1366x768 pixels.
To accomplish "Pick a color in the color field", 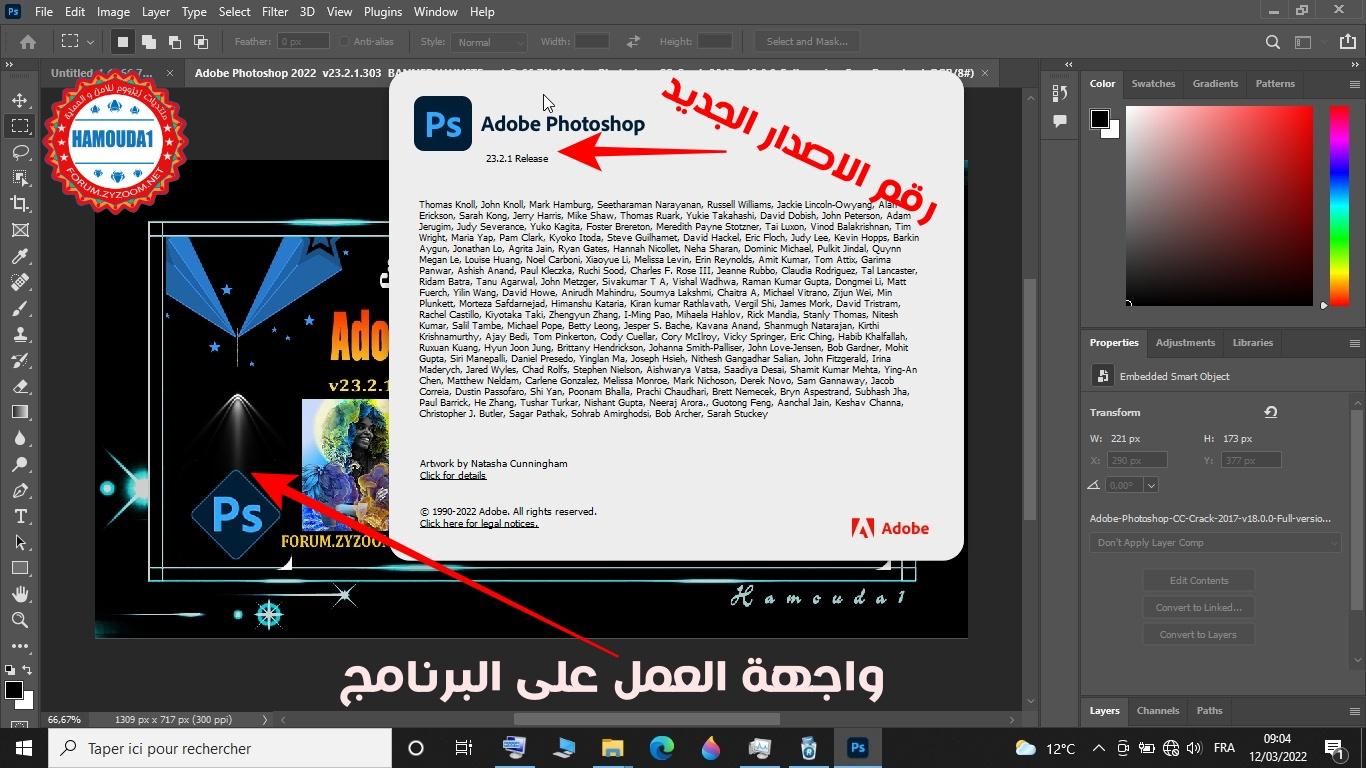I will click(x=1220, y=205).
